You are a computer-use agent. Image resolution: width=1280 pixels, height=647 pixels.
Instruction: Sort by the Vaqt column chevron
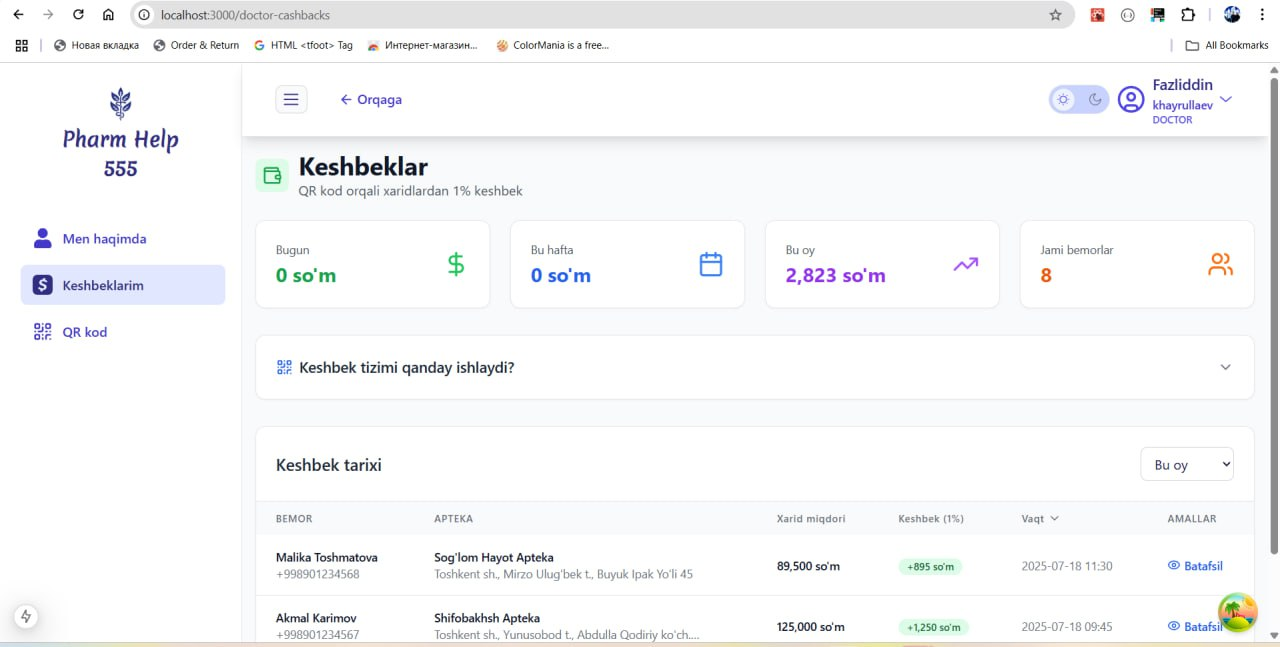pyautogui.click(x=1054, y=518)
